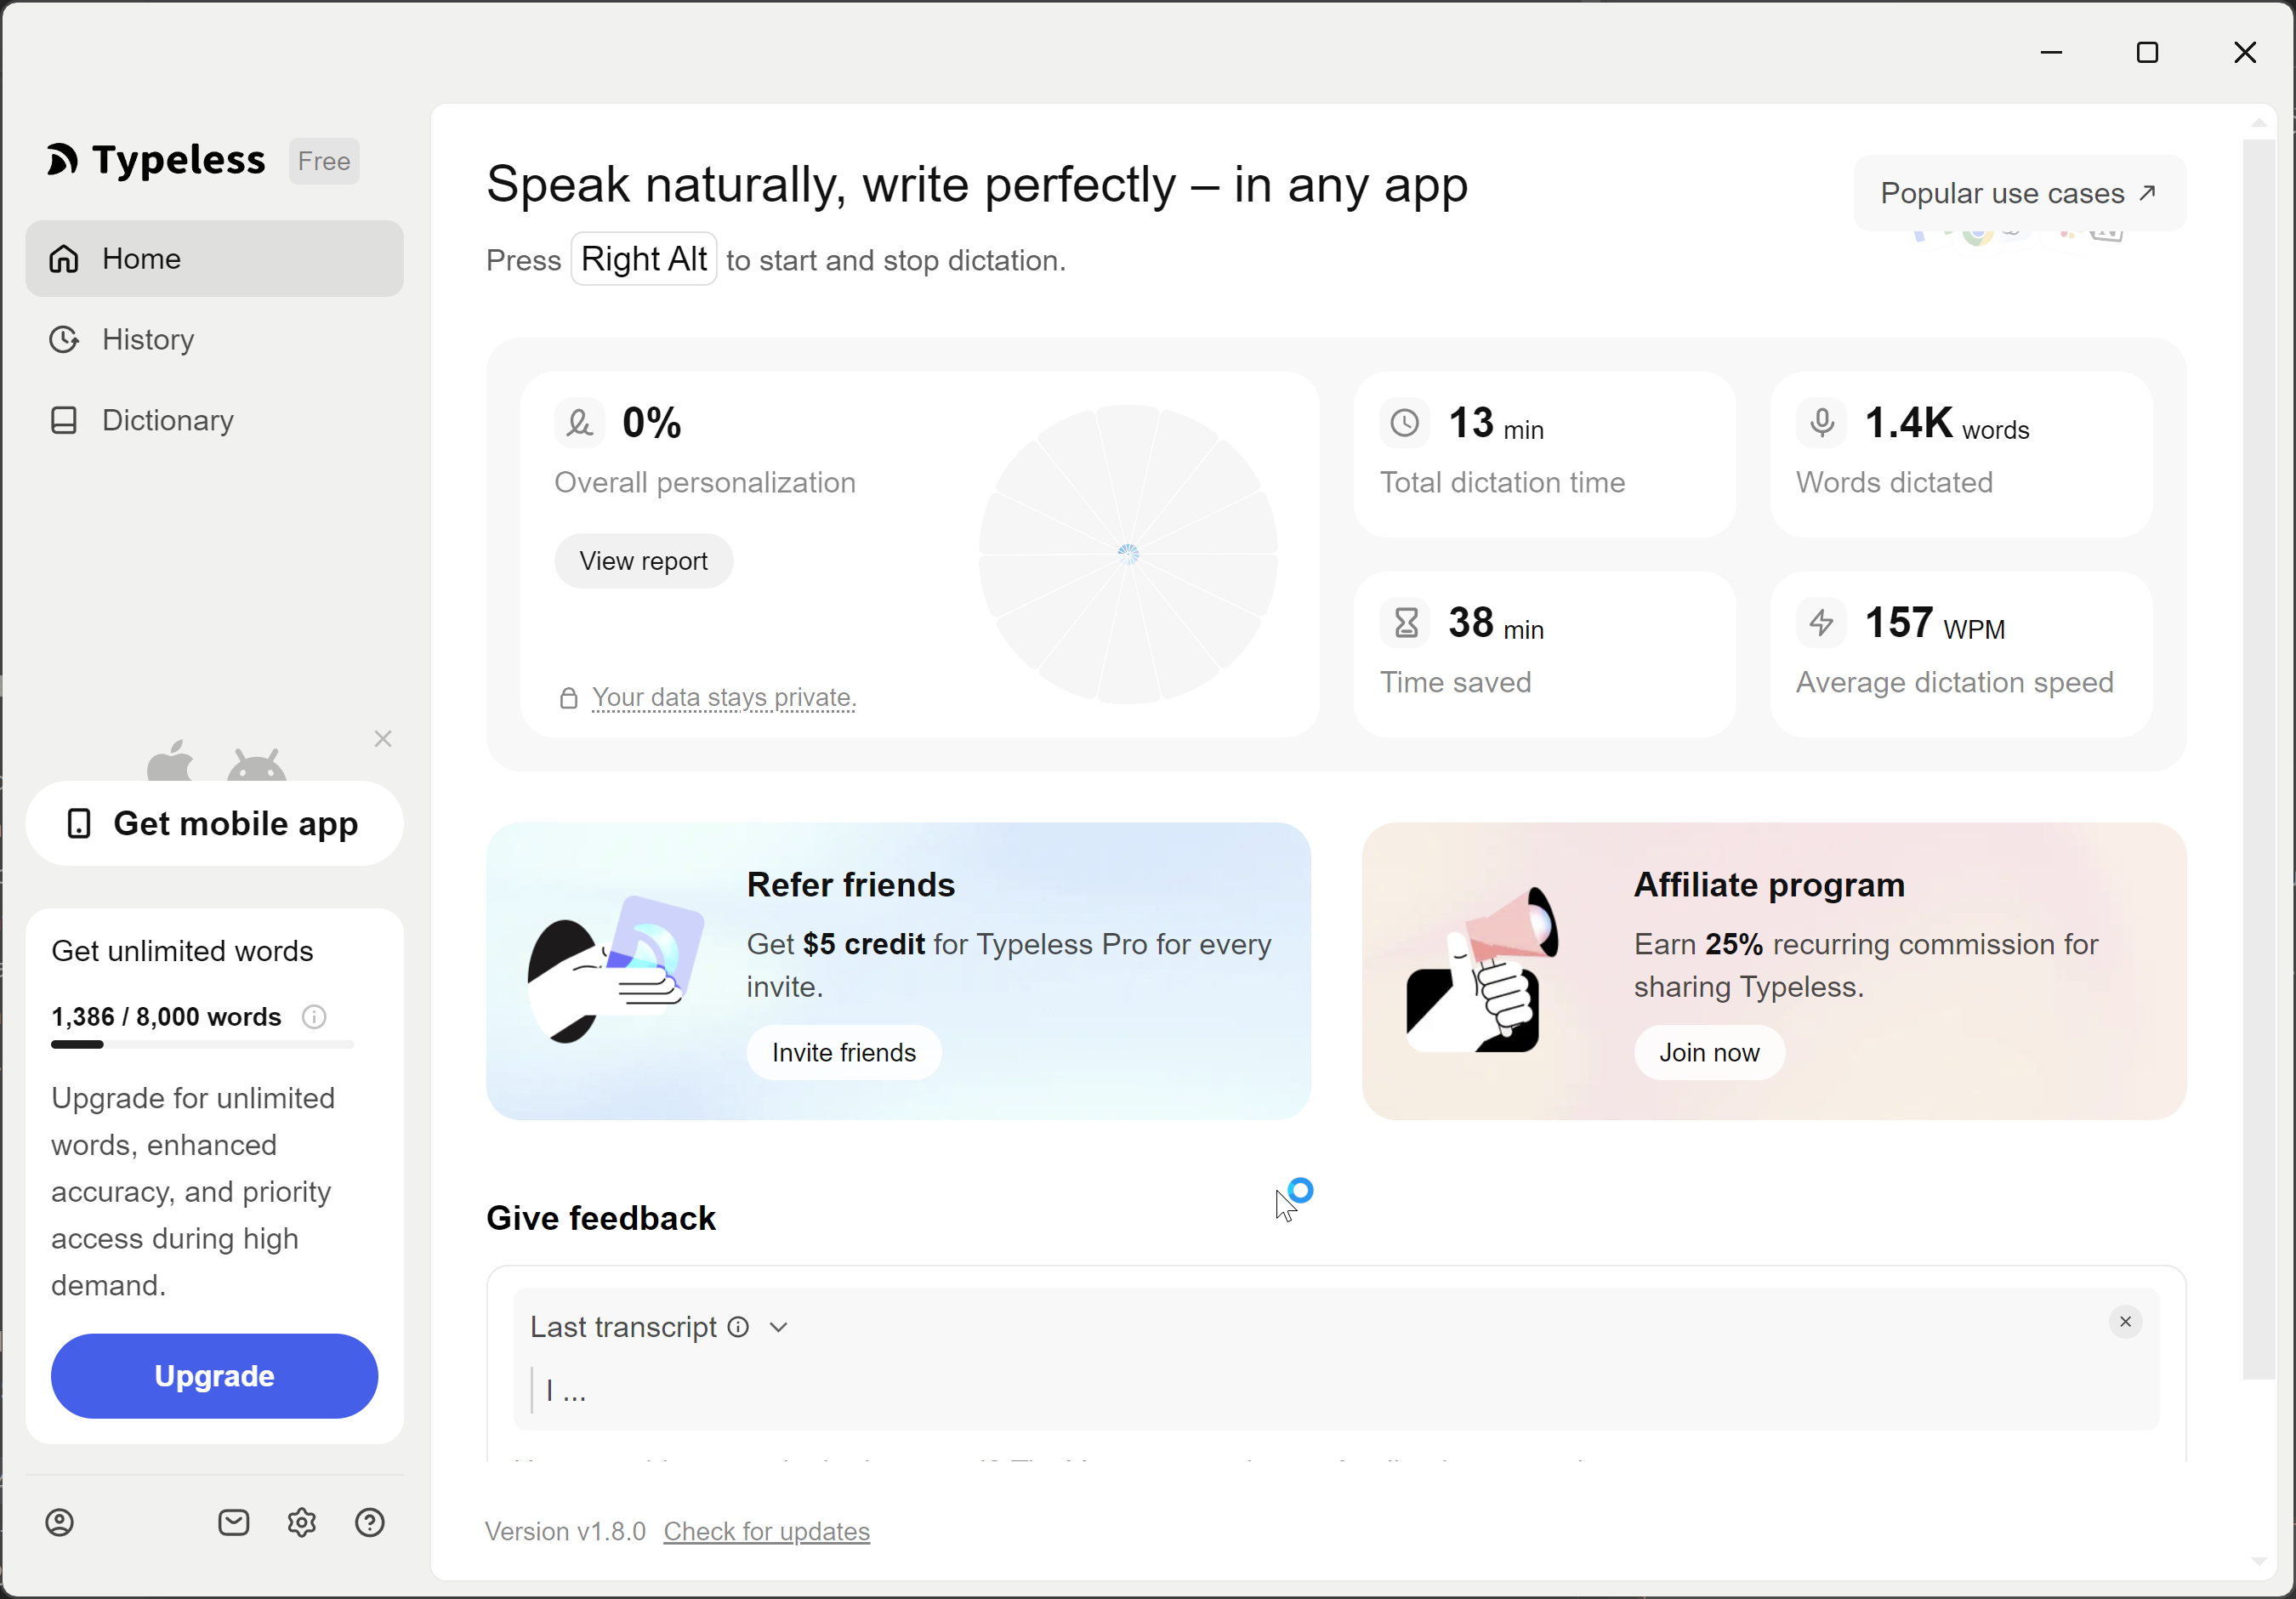Click the Upgrade button
This screenshot has width=2296, height=1599.
click(x=214, y=1376)
